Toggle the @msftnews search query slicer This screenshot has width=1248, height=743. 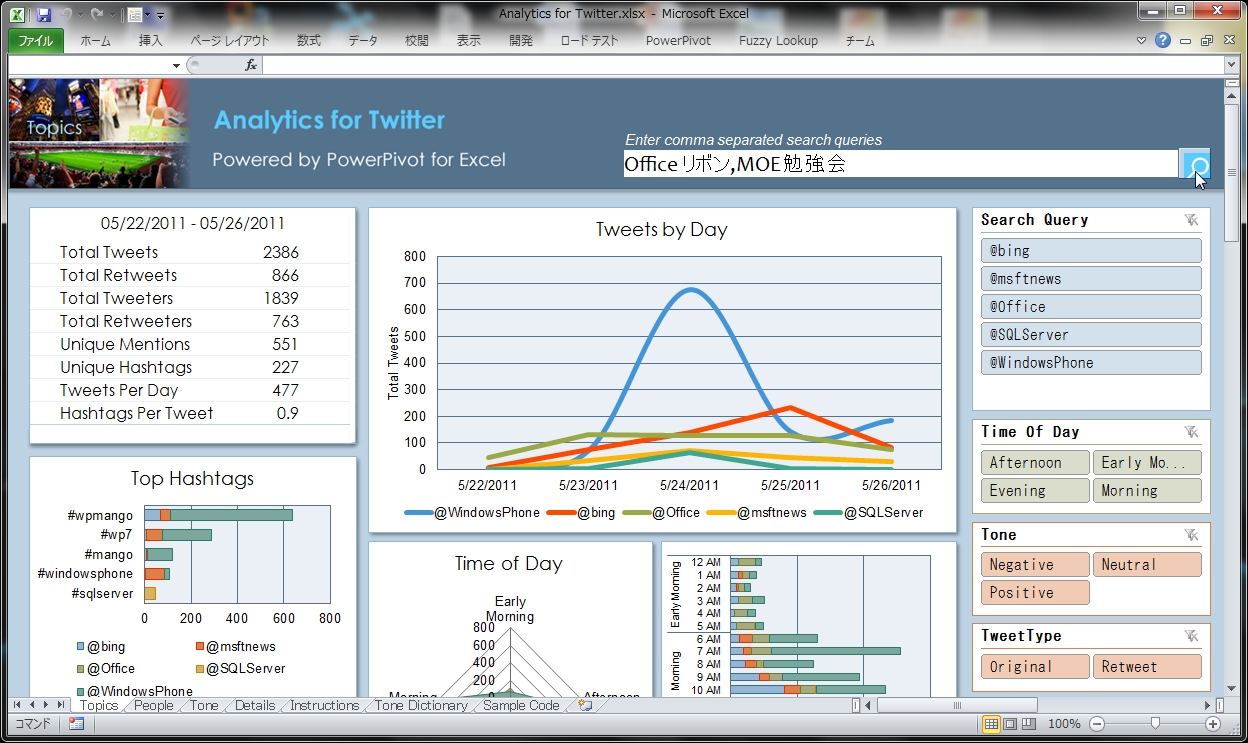(1091, 278)
